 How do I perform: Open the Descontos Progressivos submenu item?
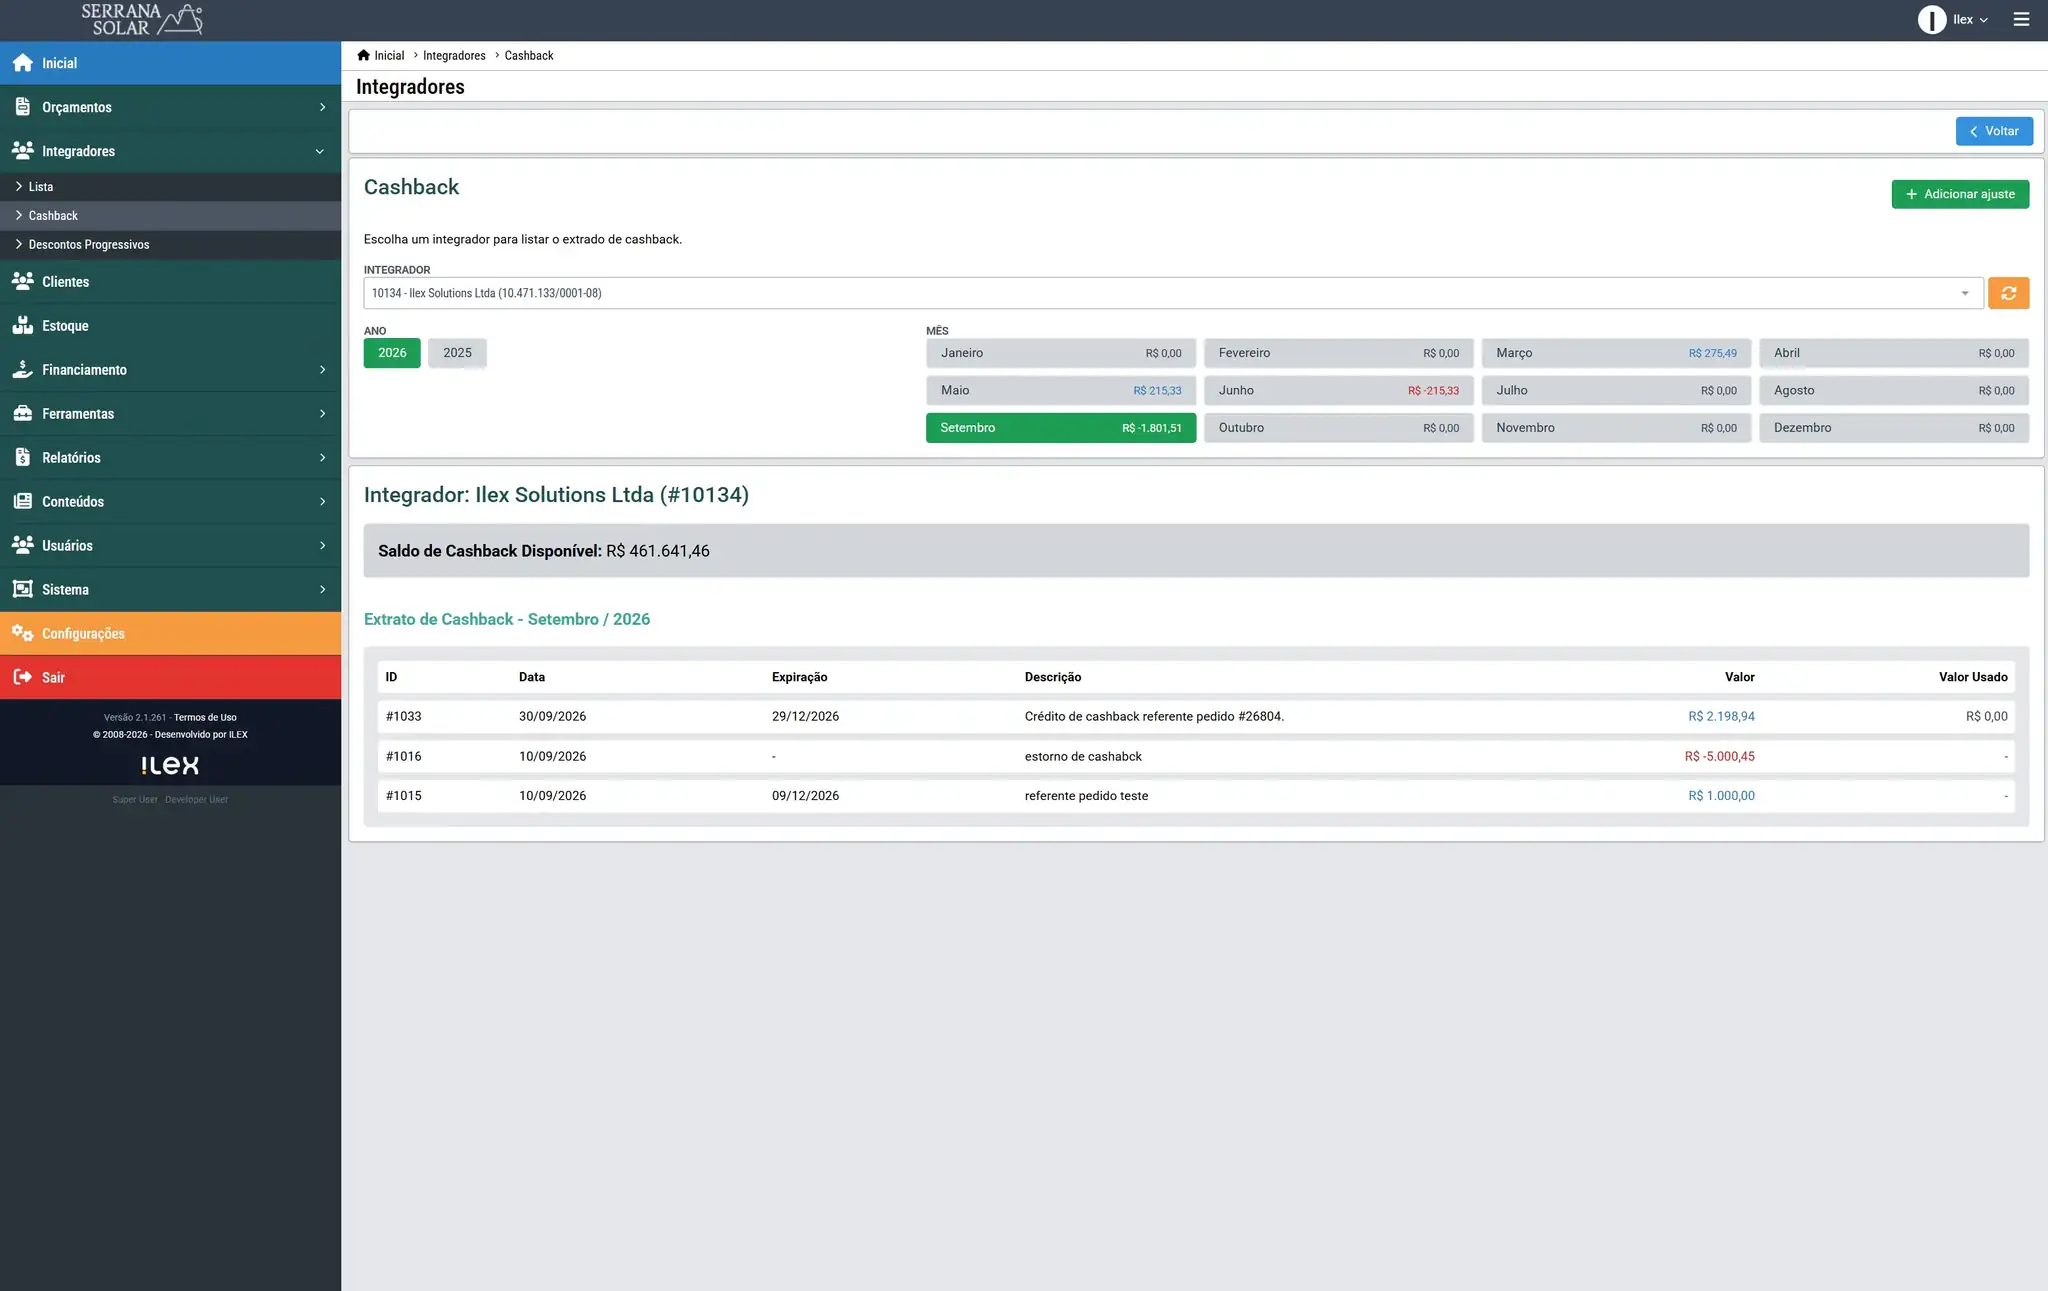click(170, 245)
